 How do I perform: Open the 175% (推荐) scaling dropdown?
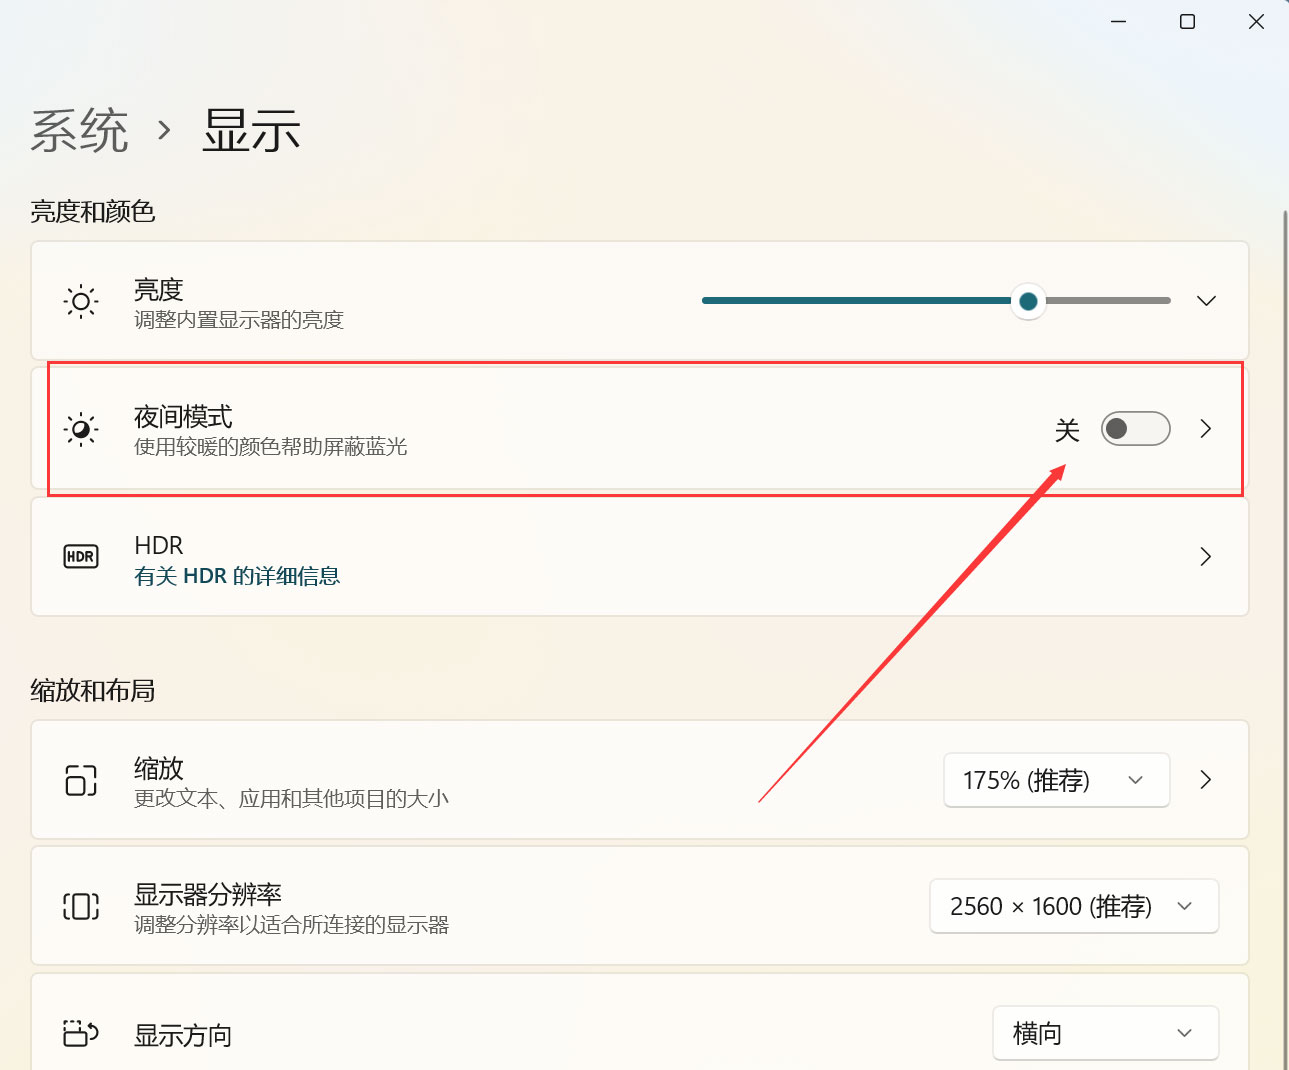[x=1056, y=780]
